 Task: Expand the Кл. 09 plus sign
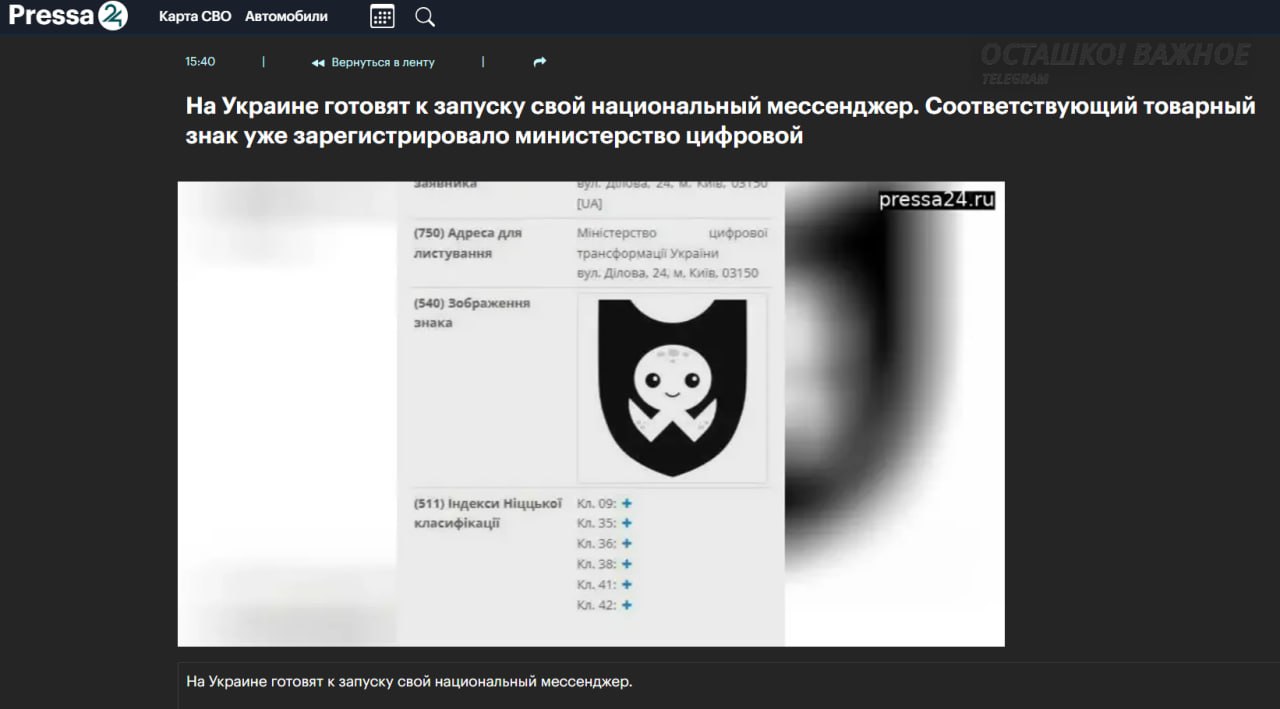pos(627,503)
